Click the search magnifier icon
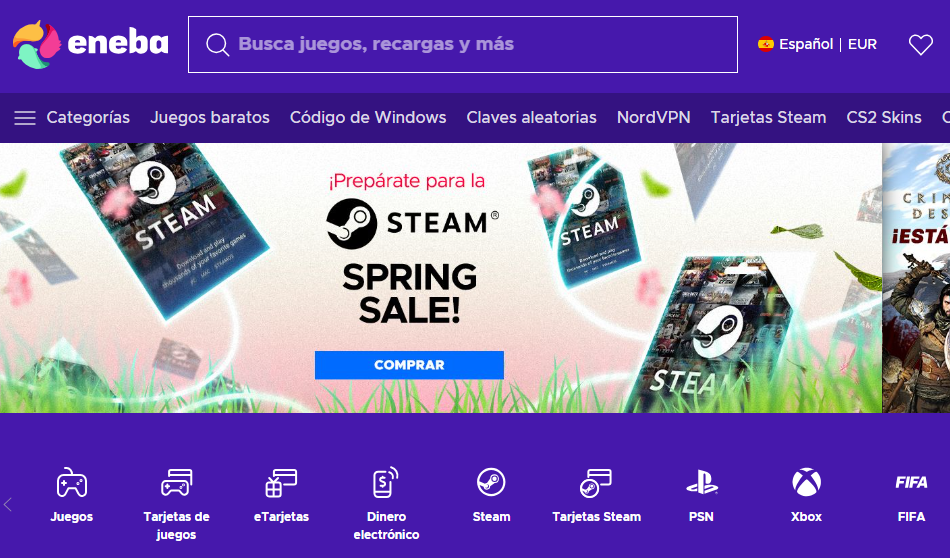This screenshot has width=950, height=558. point(217,44)
